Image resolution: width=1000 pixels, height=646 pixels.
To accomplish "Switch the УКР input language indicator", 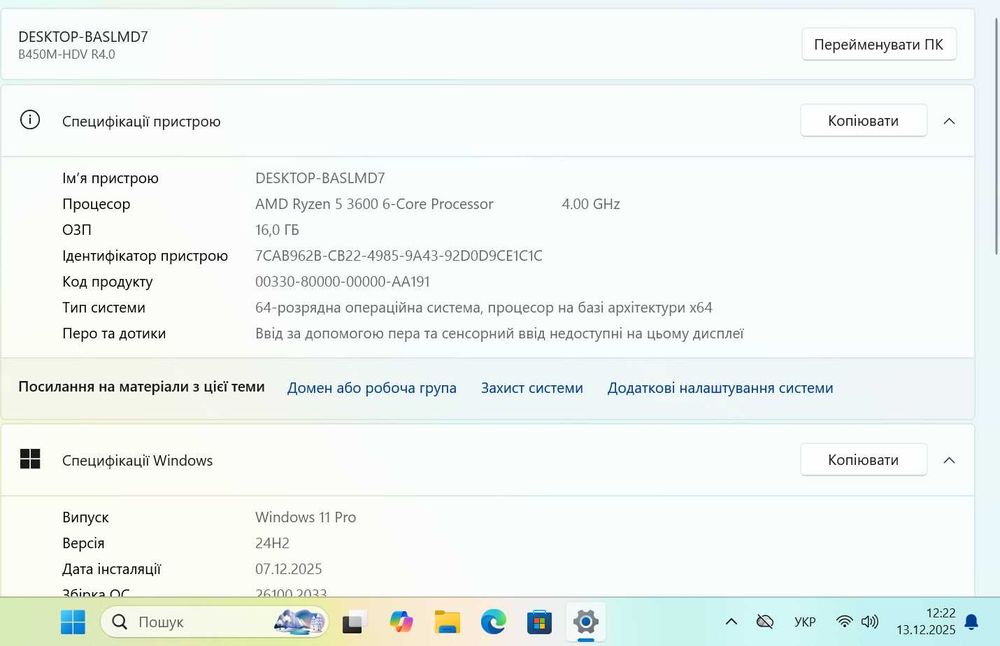I will pos(805,622).
